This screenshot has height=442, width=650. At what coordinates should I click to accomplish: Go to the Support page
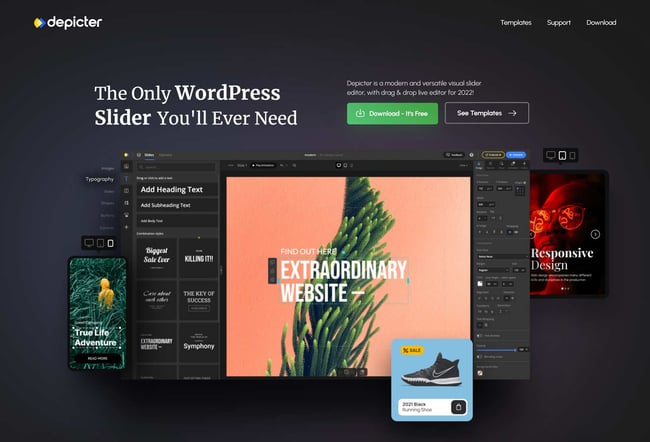pyautogui.click(x=559, y=22)
